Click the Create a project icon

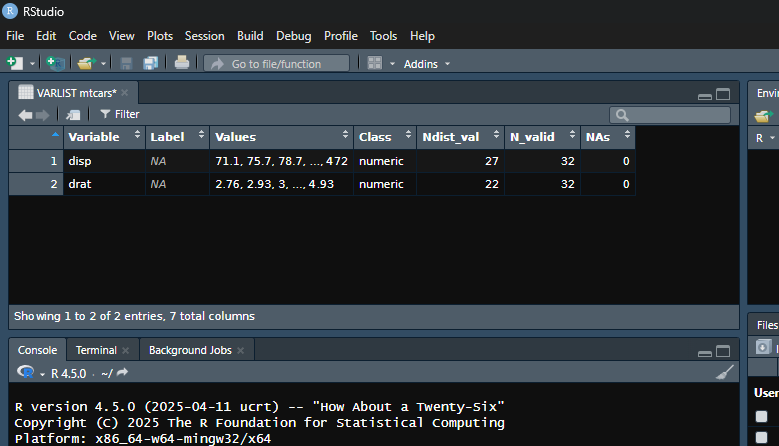click(55, 63)
